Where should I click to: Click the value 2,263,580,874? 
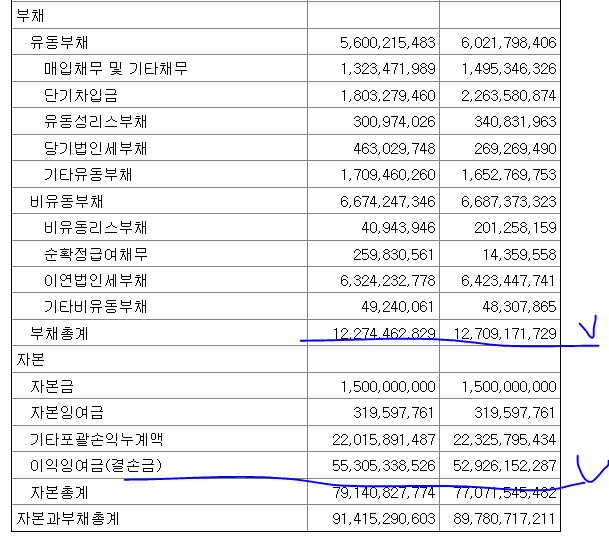pos(508,95)
